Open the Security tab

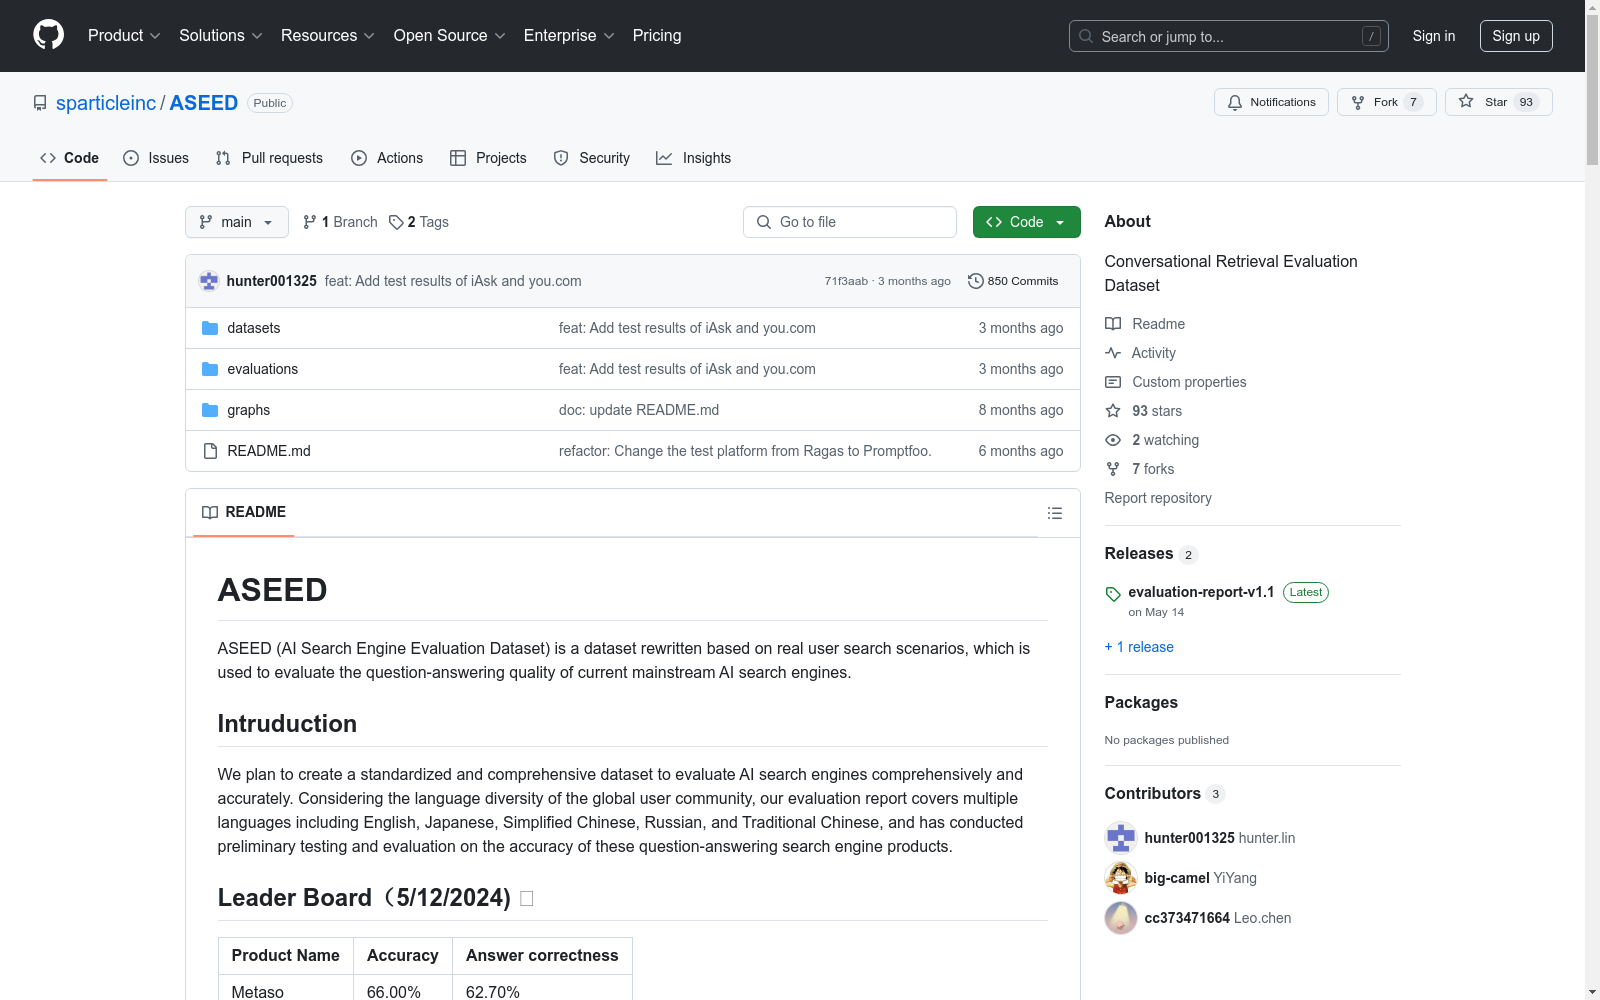click(592, 158)
